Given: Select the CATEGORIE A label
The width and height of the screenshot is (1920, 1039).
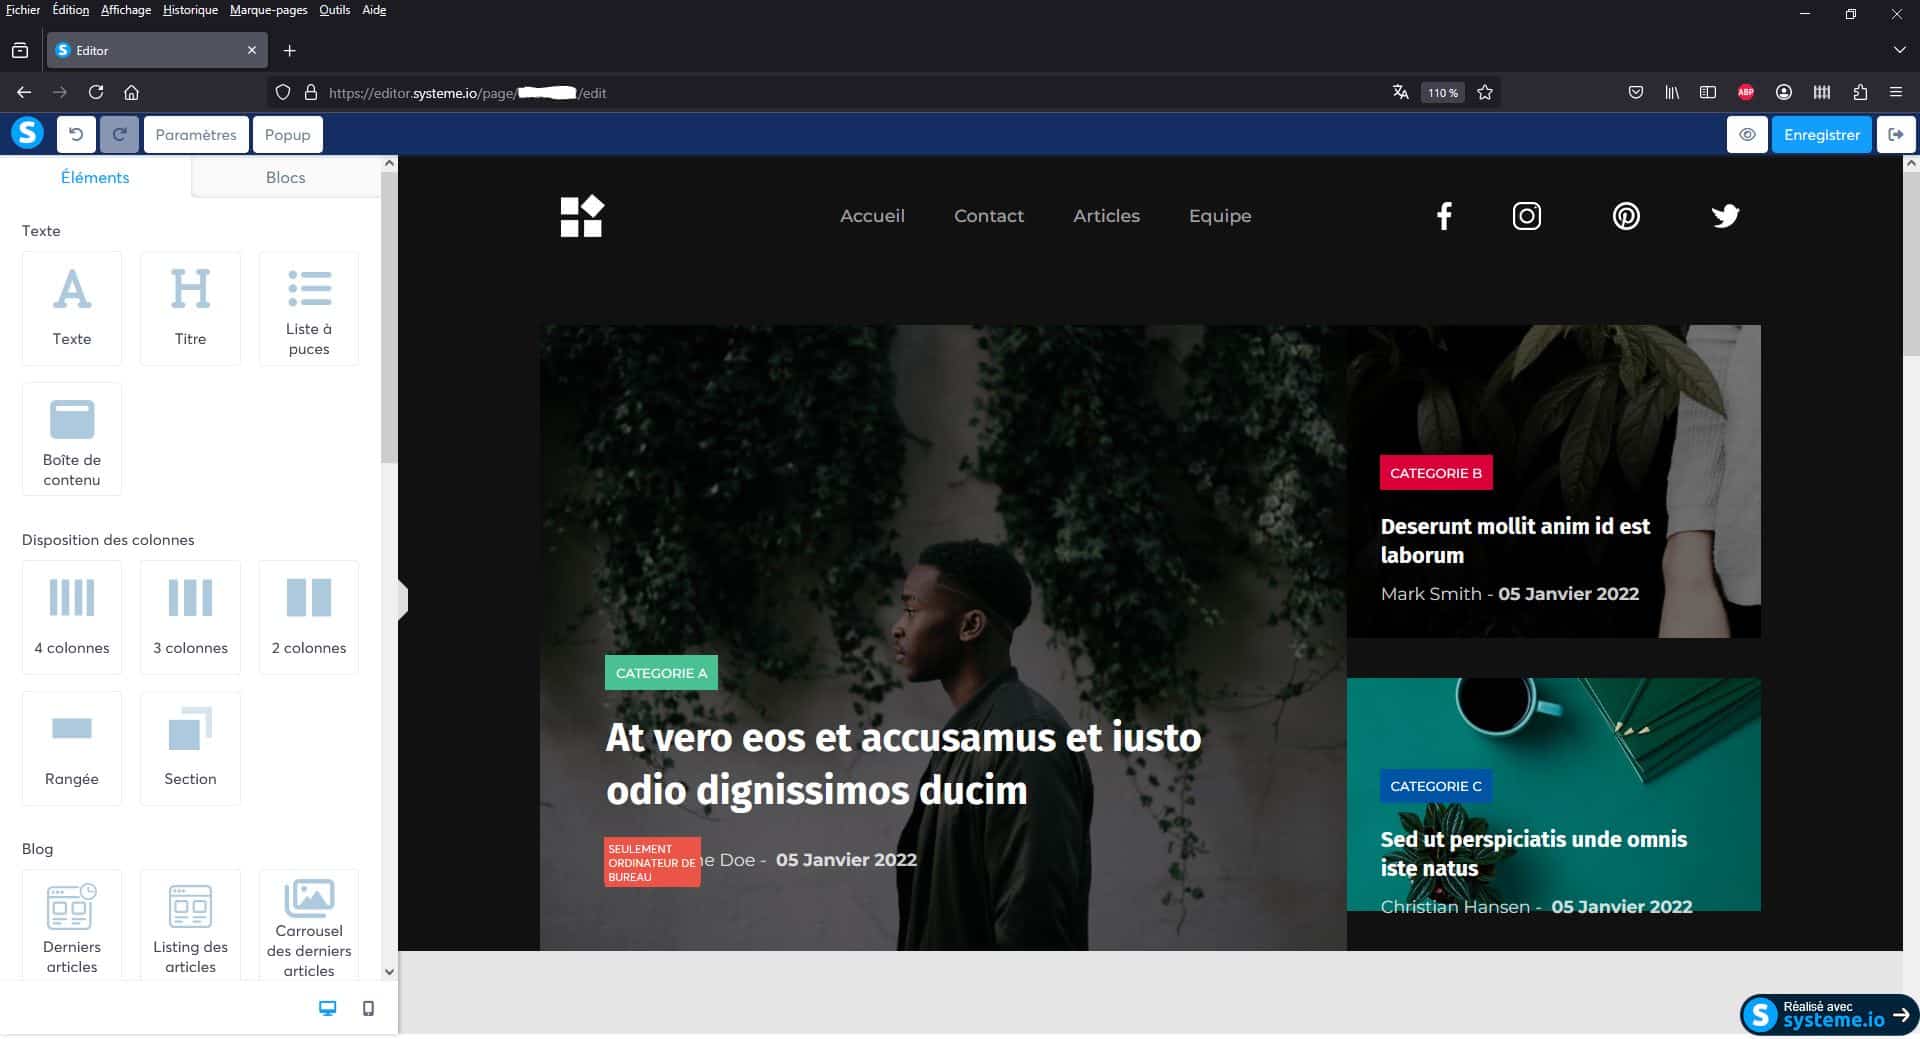Looking at the screenshot, I should point(661,673).
